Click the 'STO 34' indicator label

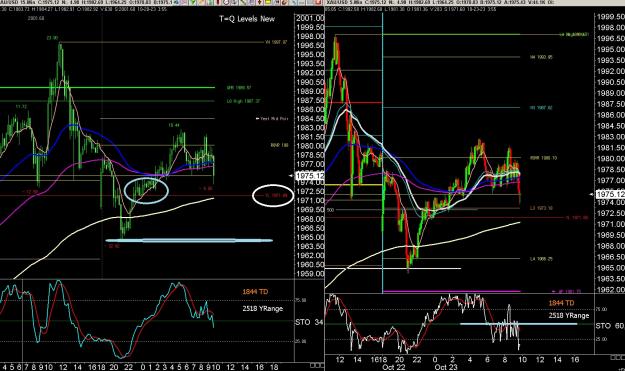click(309, 322)
